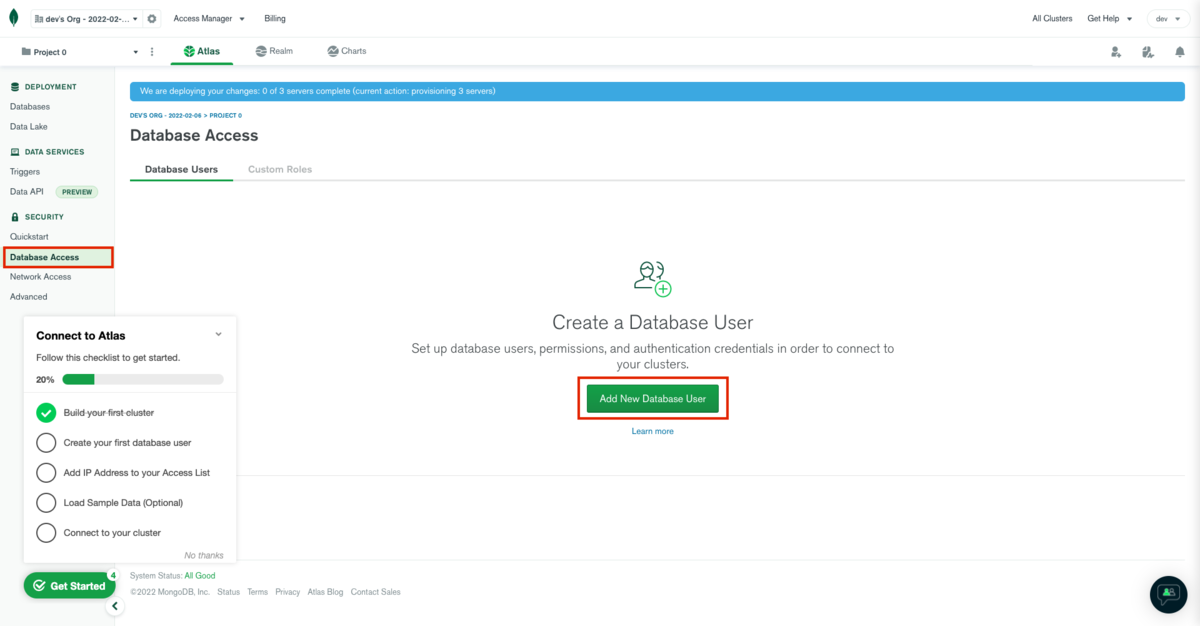Image resolution: width=1200 pixels, height=626 pixels.
Task: Select the Database Users tab
Action: pyautogui.click(x=181, y=169)
